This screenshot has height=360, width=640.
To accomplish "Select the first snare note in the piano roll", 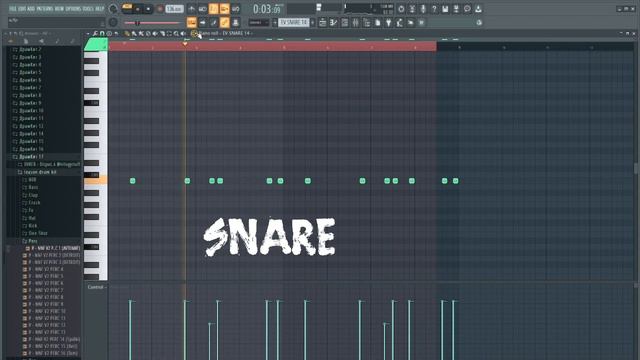I will [x=133, y=180].
